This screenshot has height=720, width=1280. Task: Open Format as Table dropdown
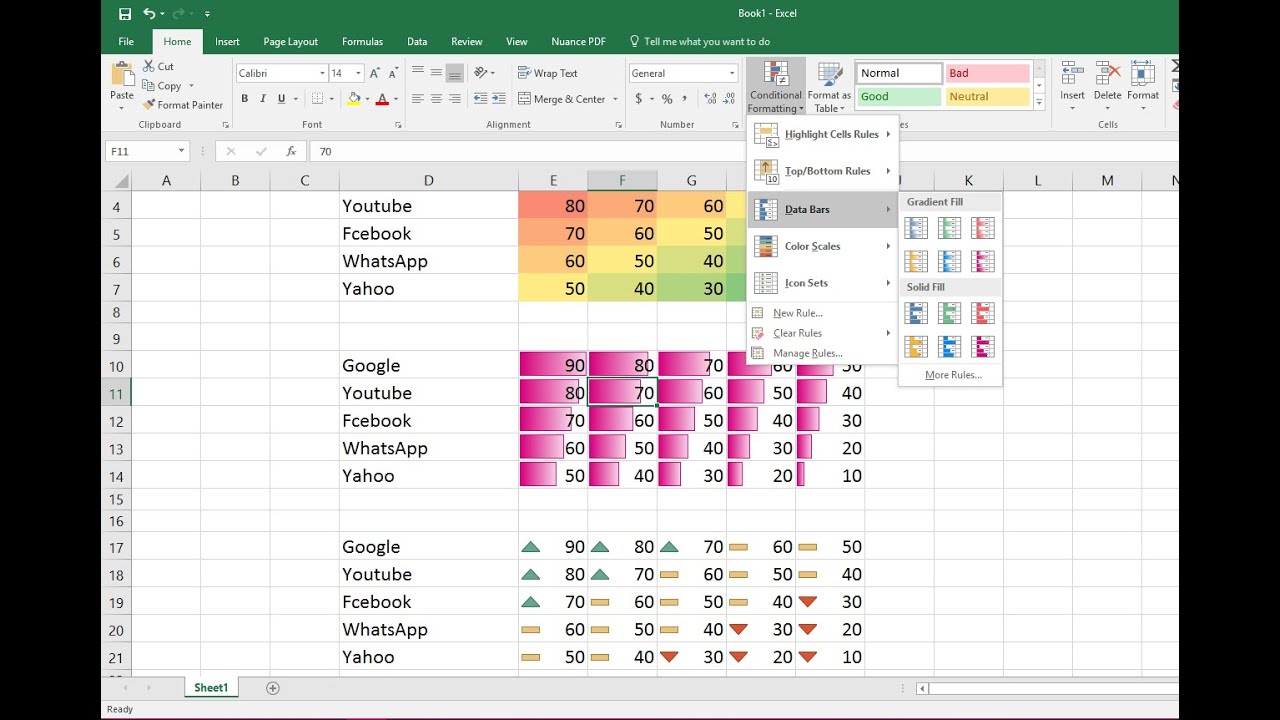829,88
